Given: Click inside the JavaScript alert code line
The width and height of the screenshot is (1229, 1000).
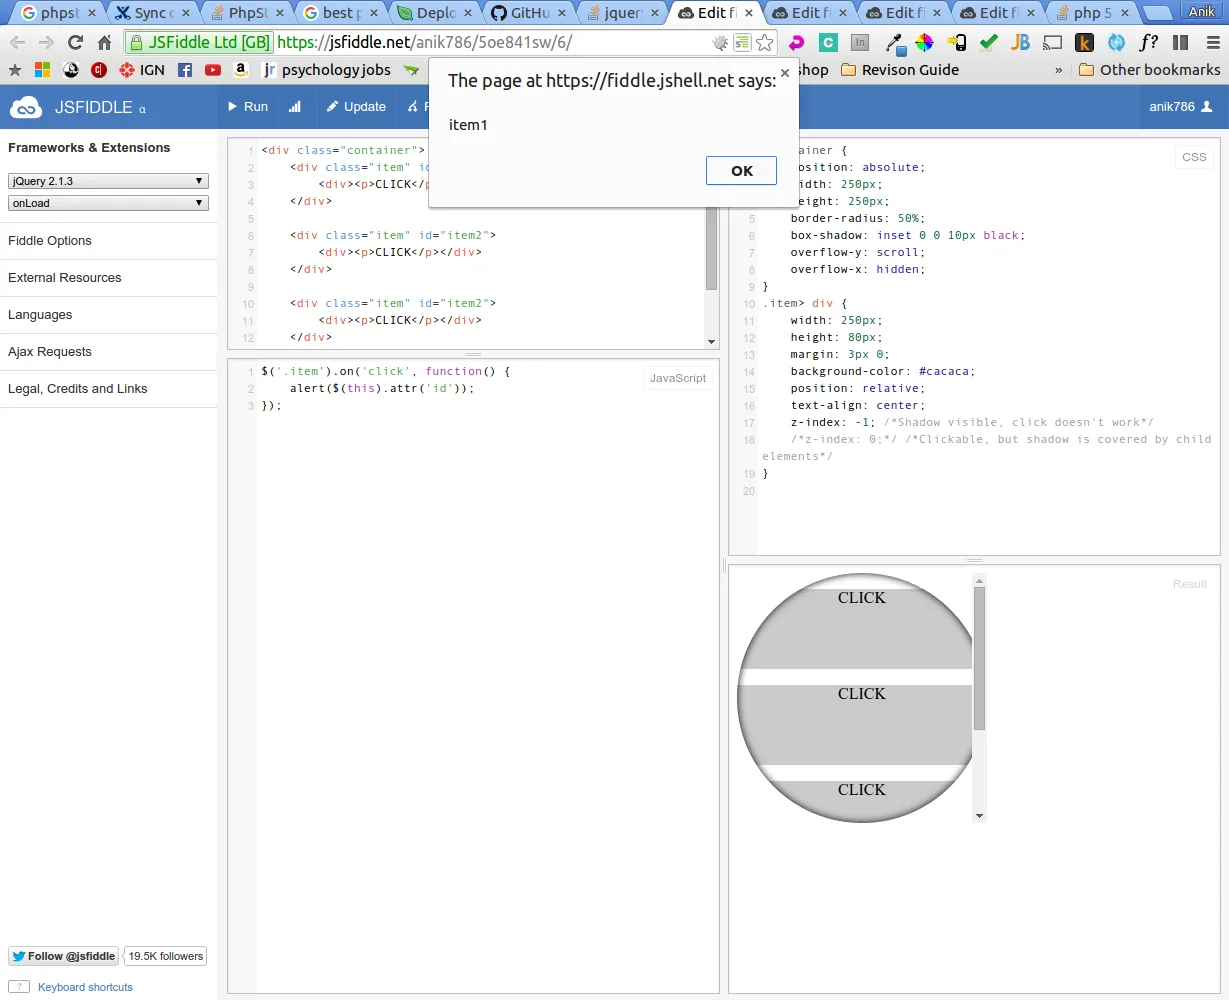Looking at the screenshot, I should pos(382,388).
